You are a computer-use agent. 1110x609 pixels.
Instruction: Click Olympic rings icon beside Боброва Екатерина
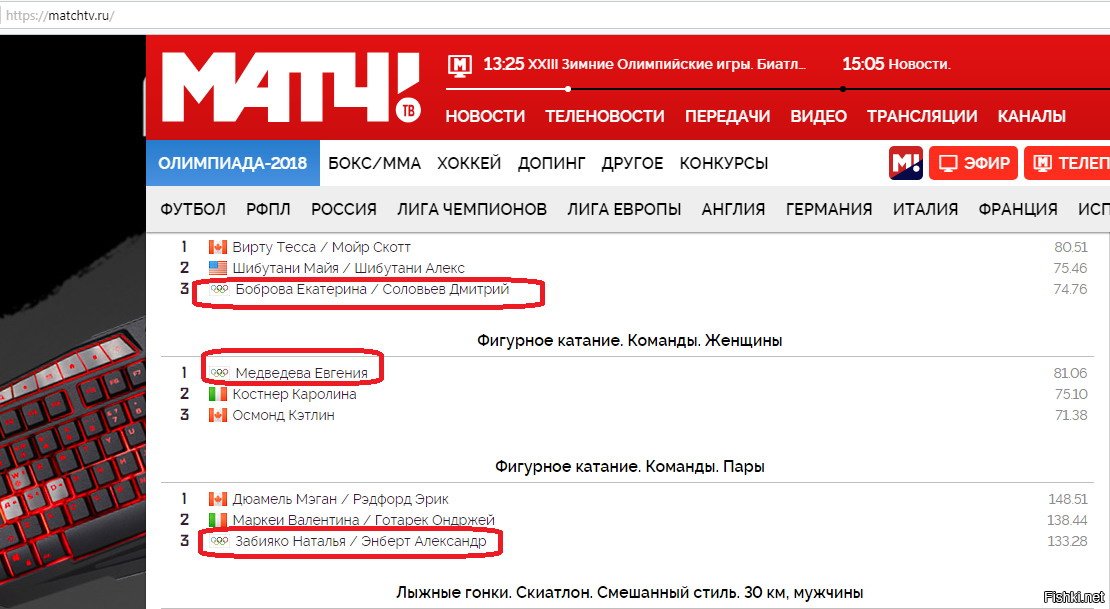pos(219,289)
